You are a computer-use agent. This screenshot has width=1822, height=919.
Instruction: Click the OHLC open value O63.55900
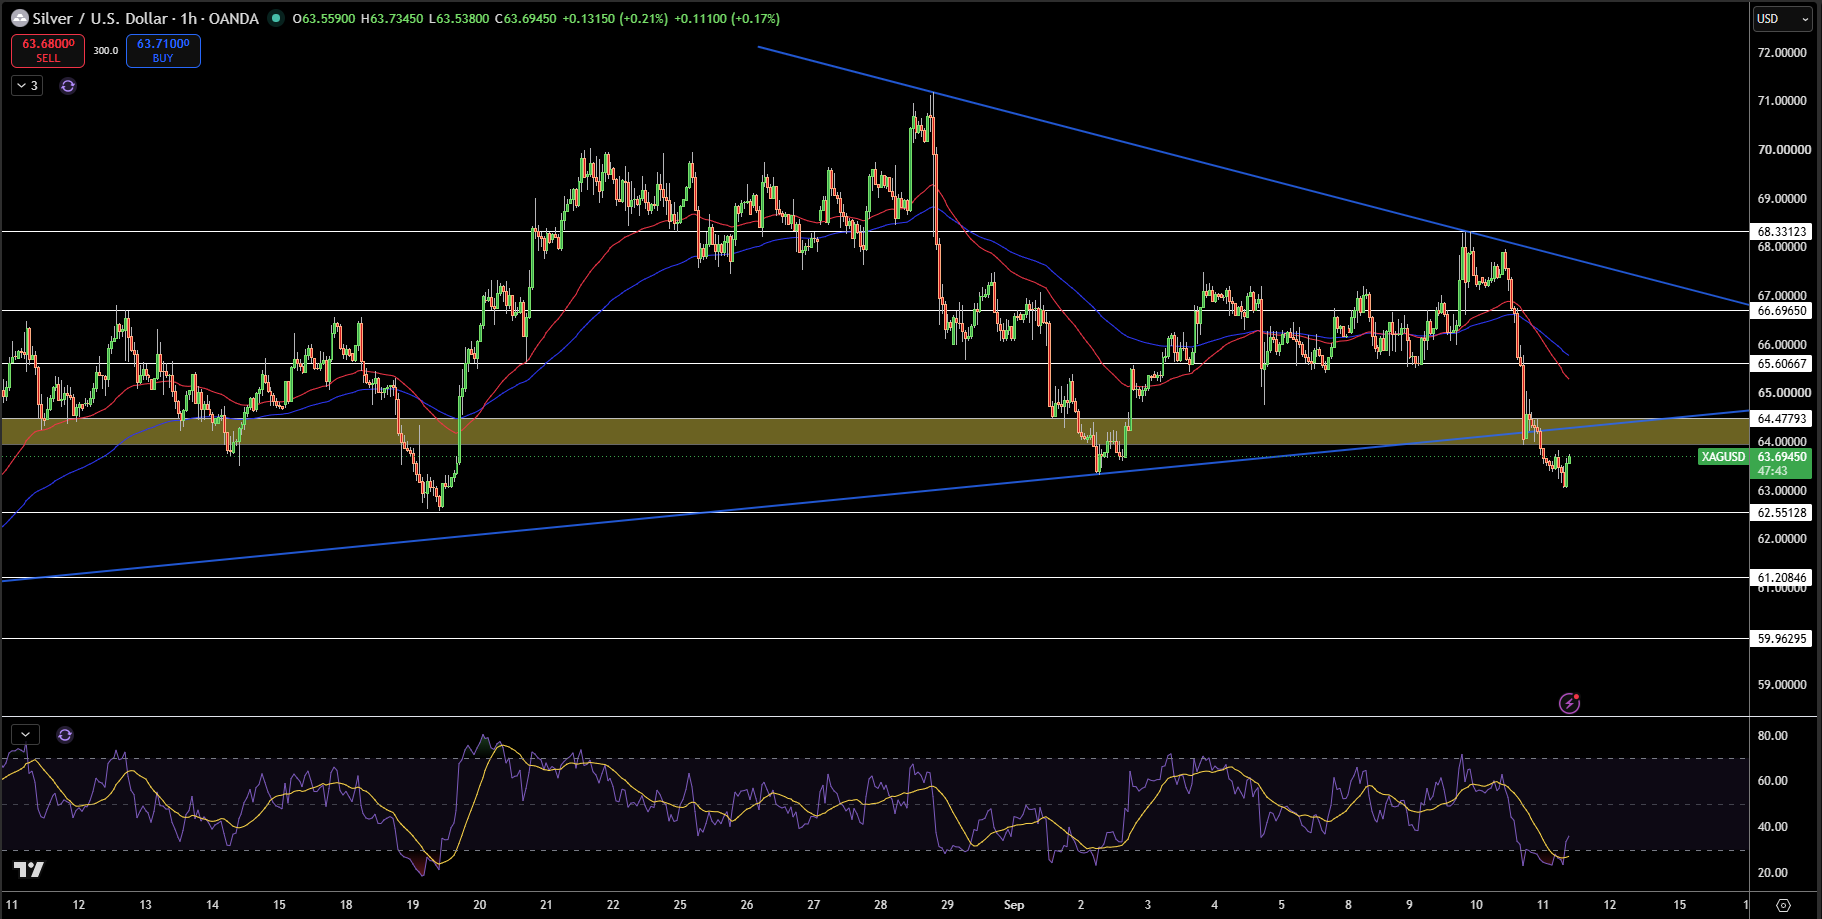pyautogui.click(x=324, y=18)
